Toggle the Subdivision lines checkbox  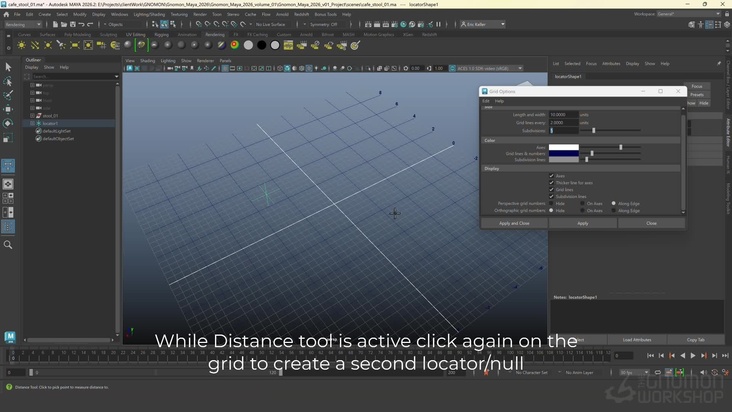(x=551, y=196)
